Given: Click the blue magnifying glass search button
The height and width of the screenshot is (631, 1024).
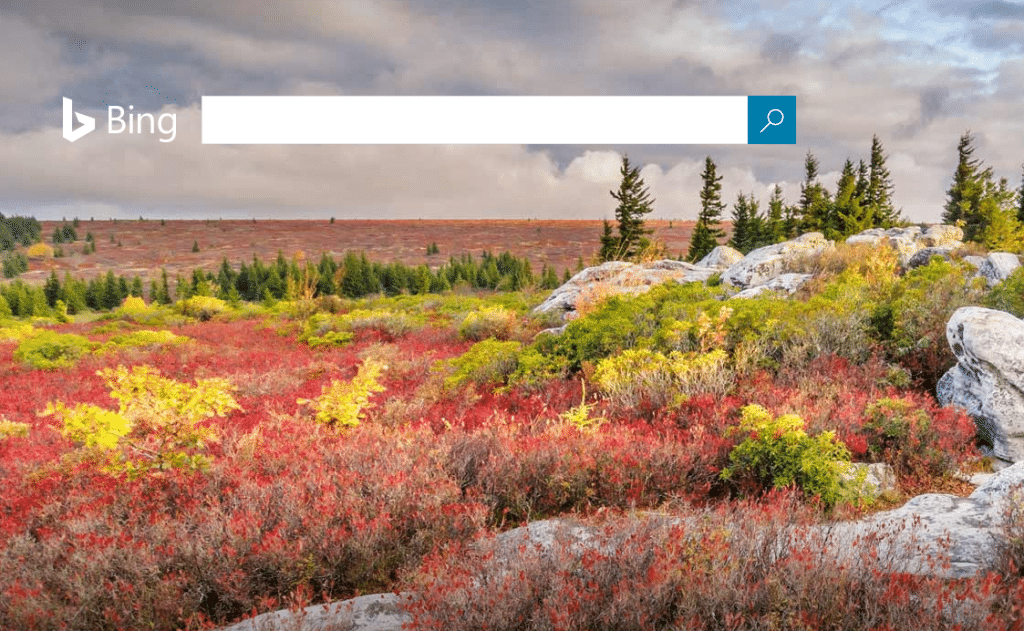Looking at the screenshot, I should (771, 120).
